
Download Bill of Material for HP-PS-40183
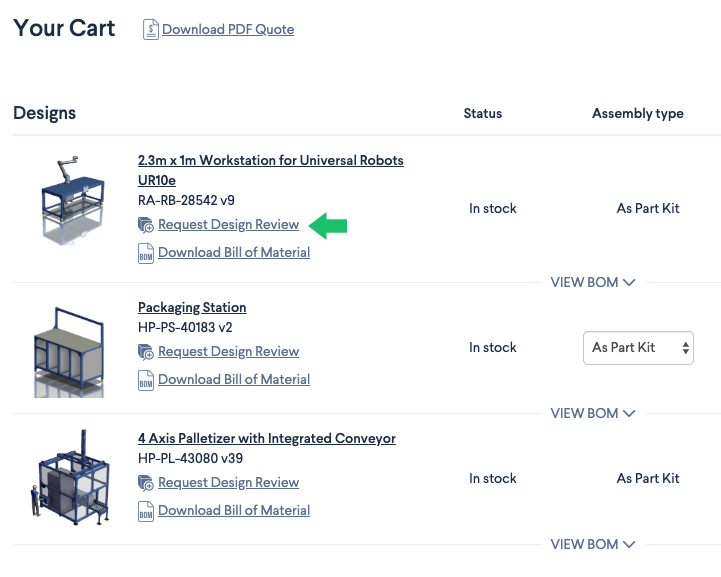(x=234, y=379)
